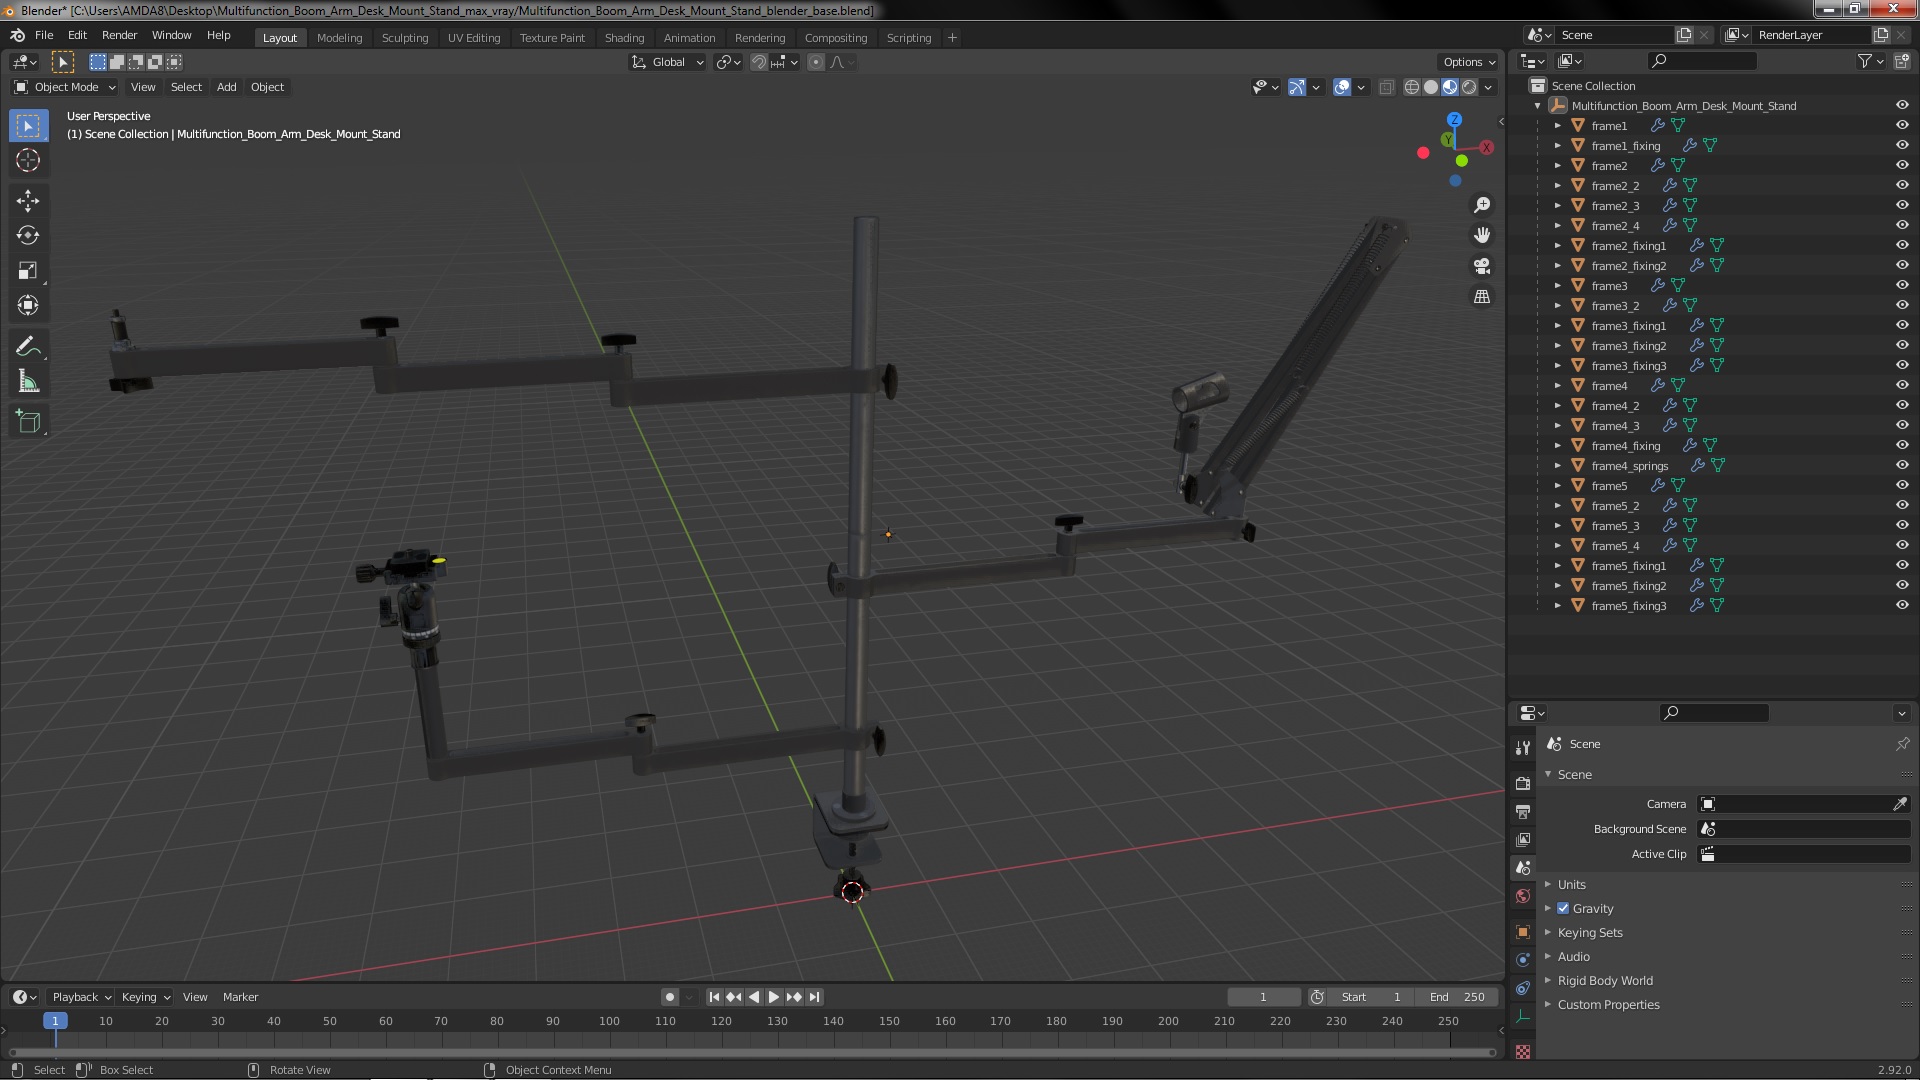
Task: Hide frame2_3 object with eye icon
Action: click(1901, 205)
